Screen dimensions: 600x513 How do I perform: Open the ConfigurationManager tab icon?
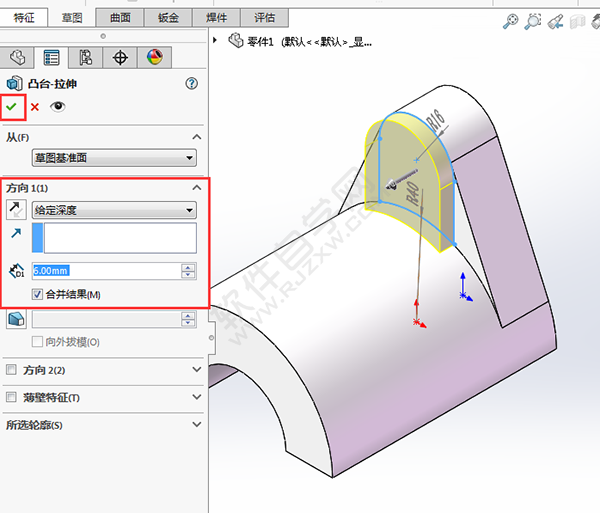[85, 58]
